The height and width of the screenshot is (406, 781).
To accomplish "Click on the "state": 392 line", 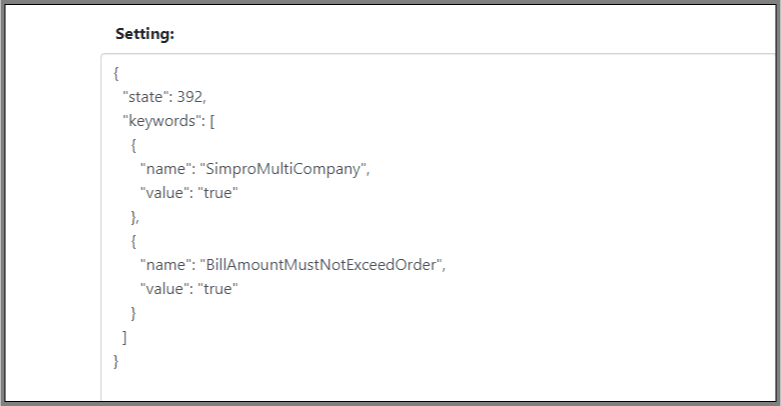I will pyautogui.click(x=164, y=97).
